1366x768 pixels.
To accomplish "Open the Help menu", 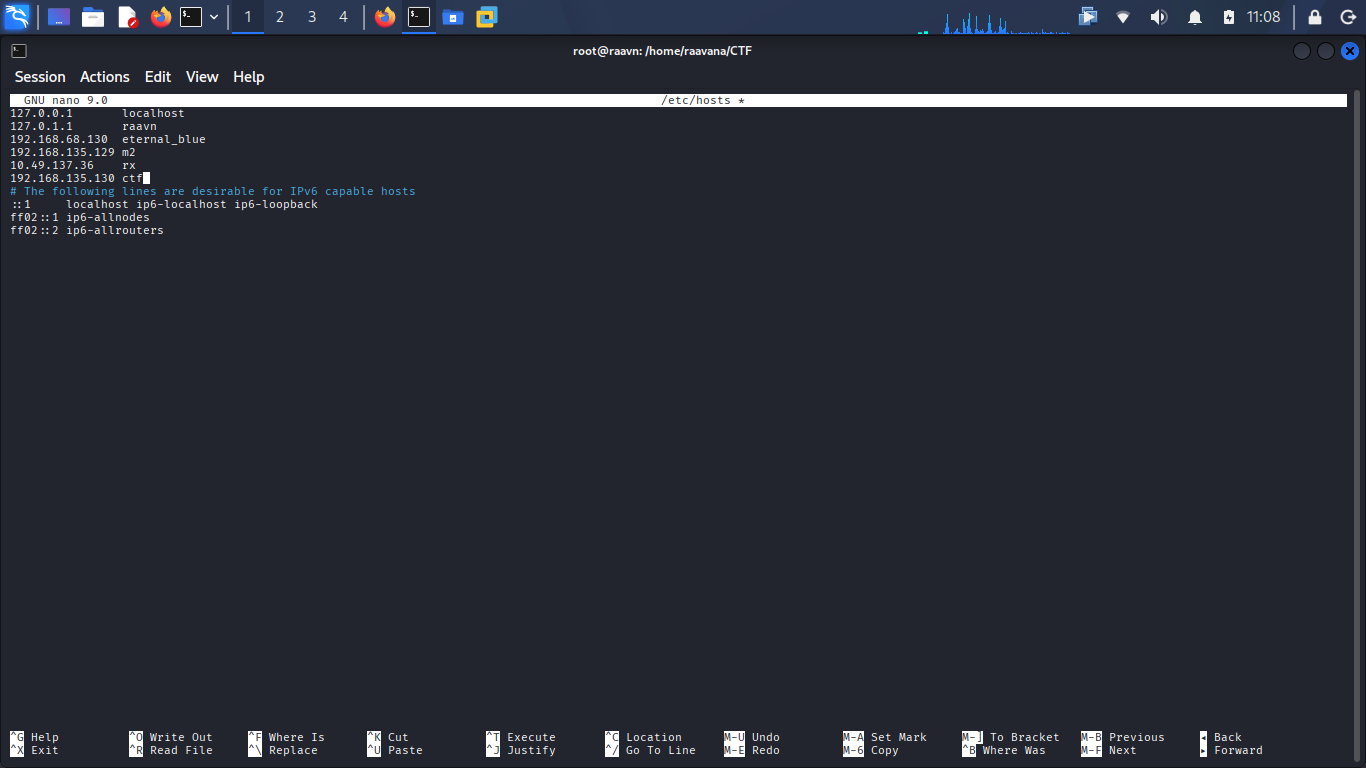I will 249,77.
